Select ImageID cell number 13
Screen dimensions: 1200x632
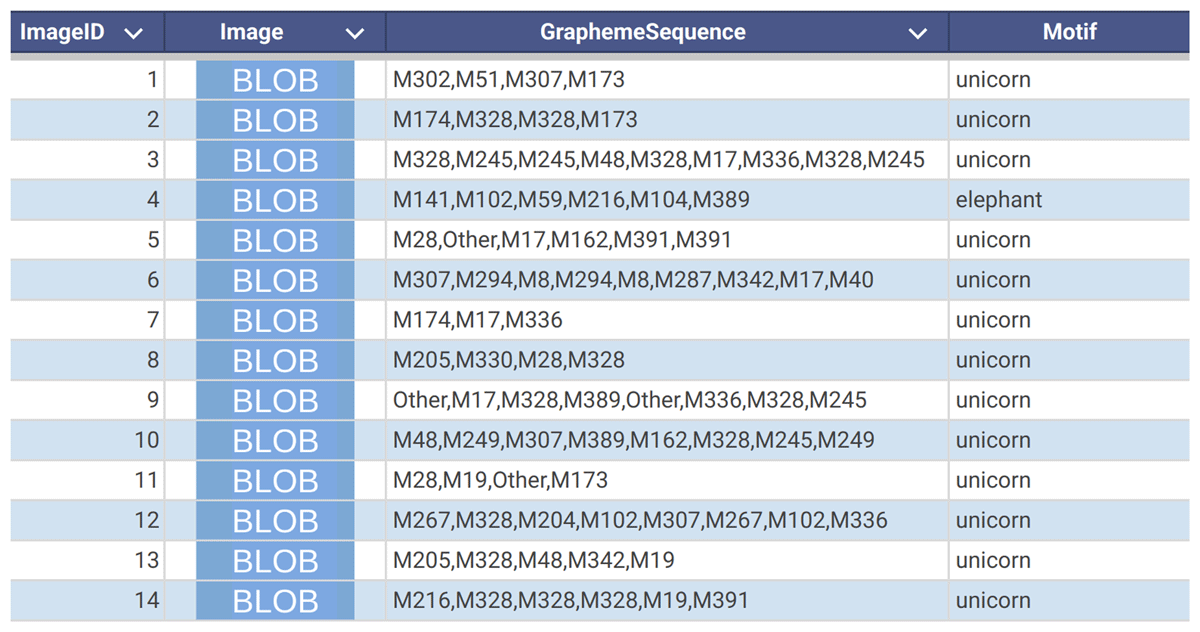[88, 560]
